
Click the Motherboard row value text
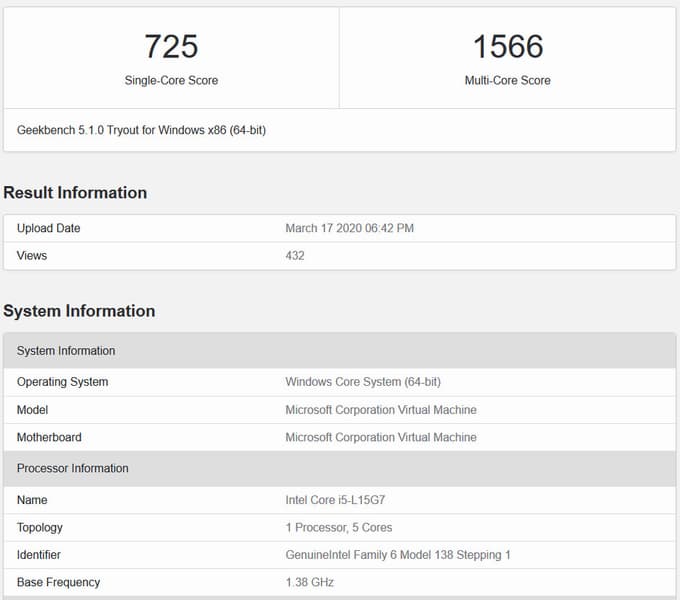[x=381, y=437]
